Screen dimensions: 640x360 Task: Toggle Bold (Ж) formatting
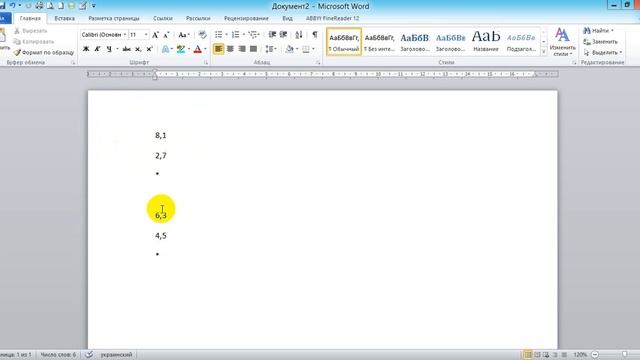(x=86, y=49)
